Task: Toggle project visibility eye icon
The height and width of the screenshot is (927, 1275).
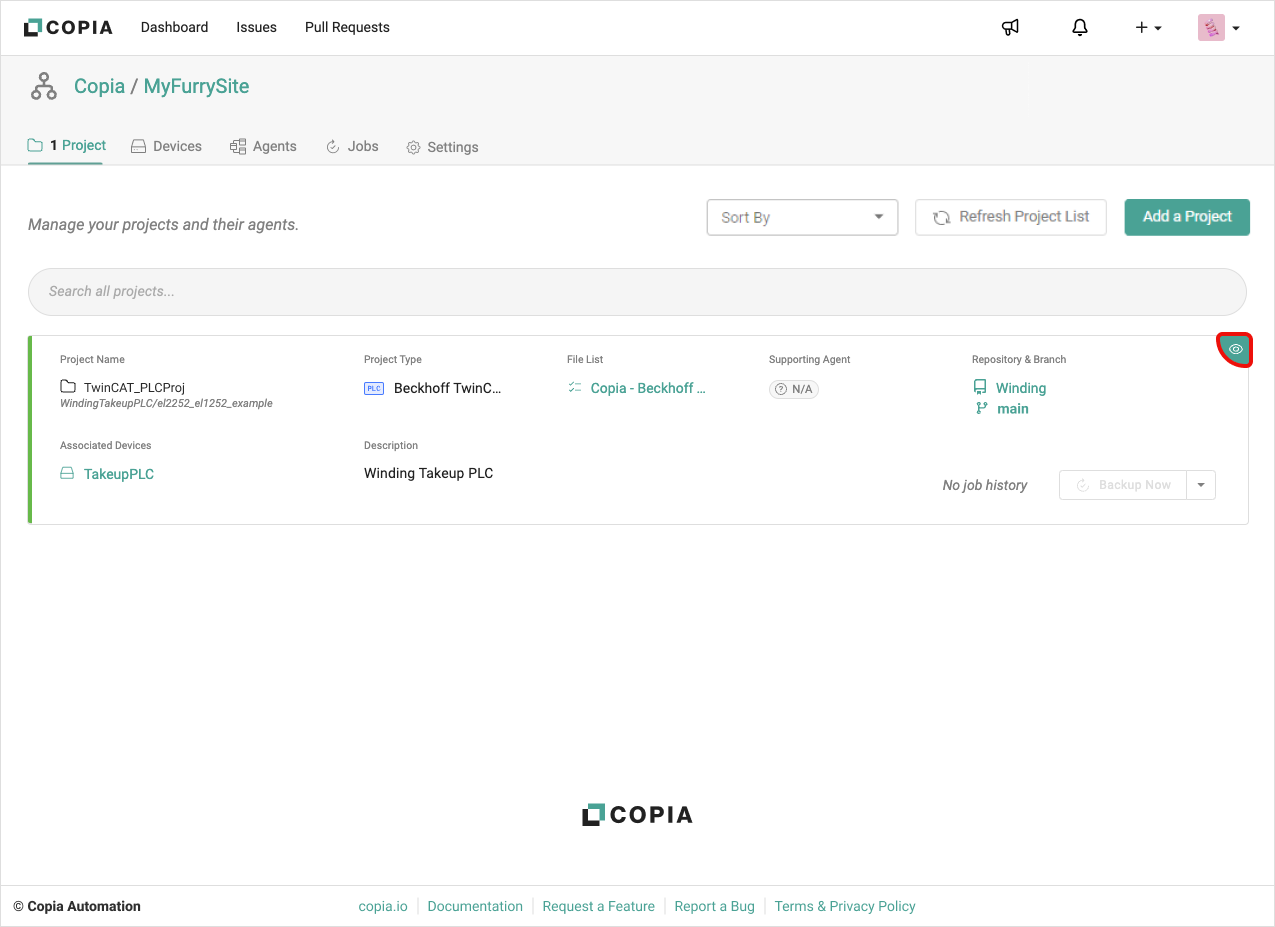Action: pyautogui.click(x=1235, y=349)
